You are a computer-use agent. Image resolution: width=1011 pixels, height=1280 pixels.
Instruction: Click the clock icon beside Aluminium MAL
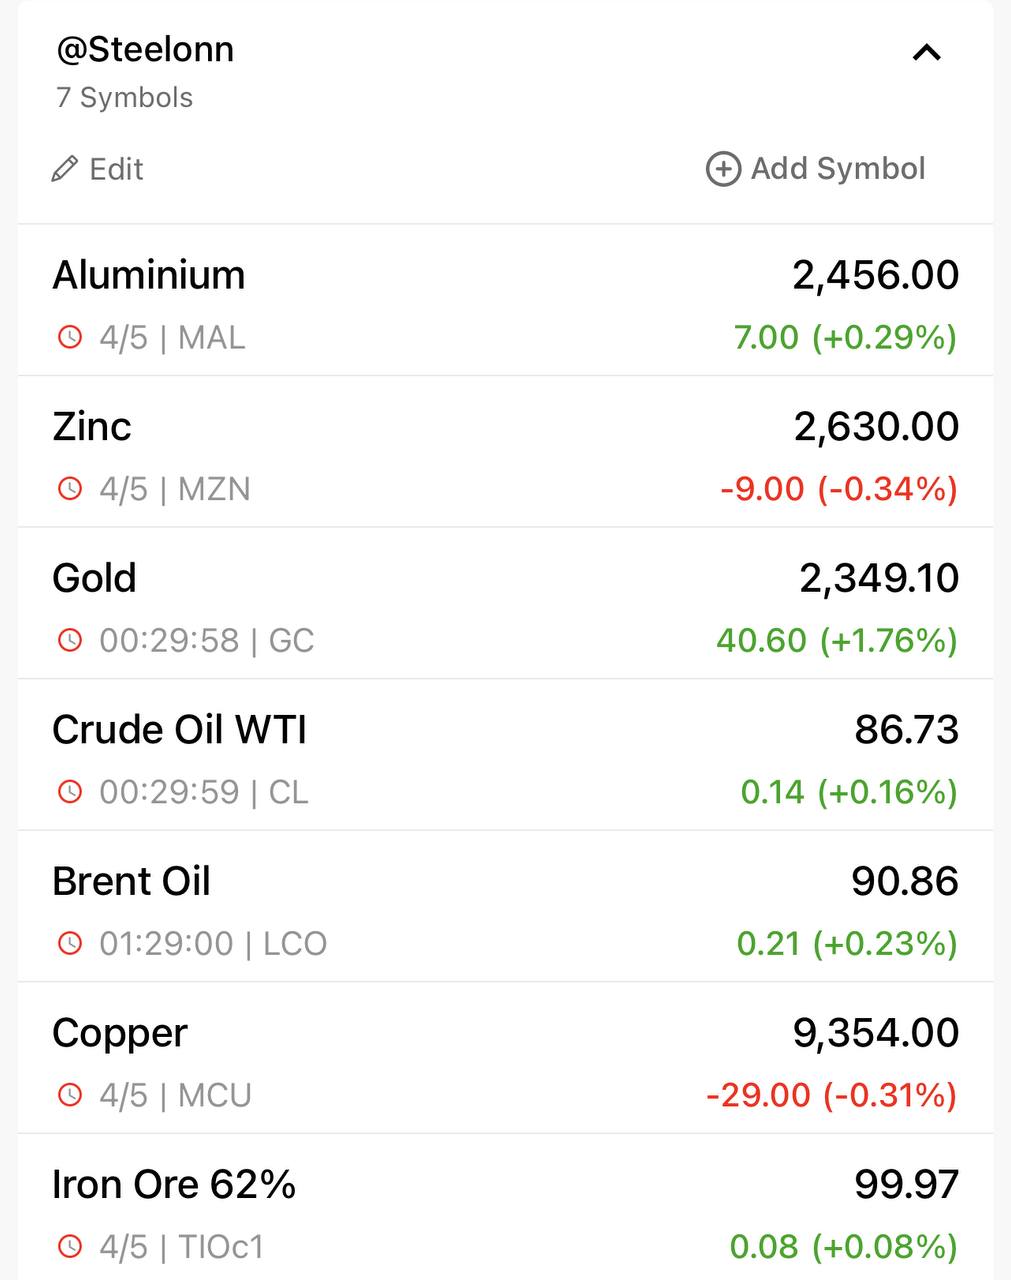(70, 337)
